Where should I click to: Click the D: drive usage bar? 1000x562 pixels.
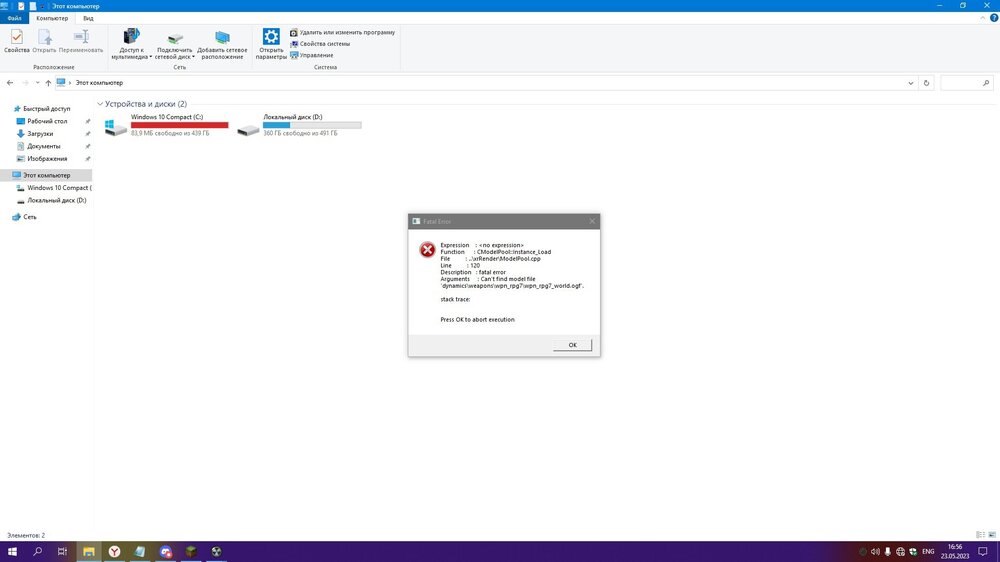pos(312,125)
